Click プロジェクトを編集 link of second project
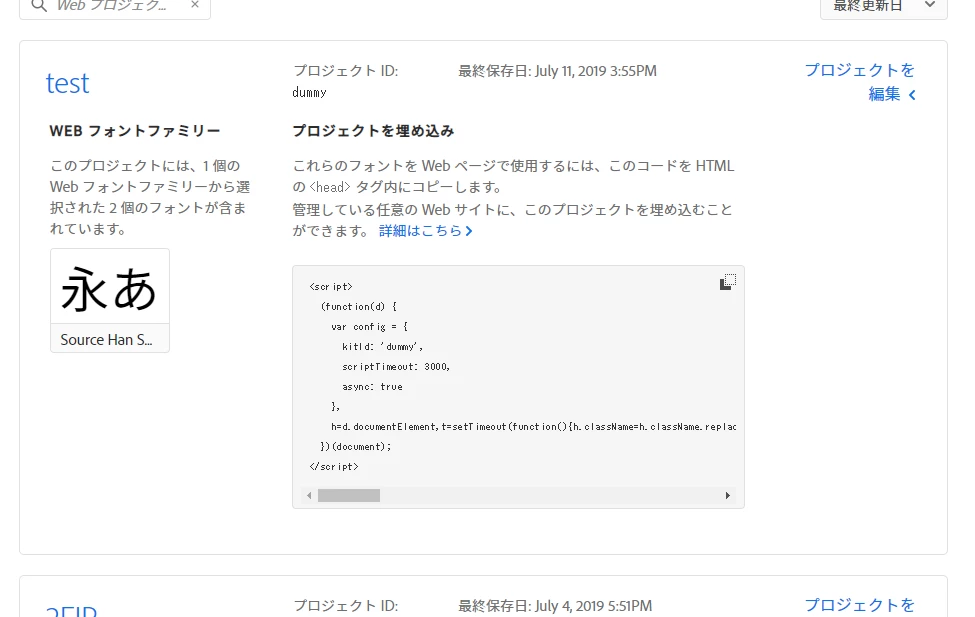Viewport: 975px width, 617px height. pos(860,605)
